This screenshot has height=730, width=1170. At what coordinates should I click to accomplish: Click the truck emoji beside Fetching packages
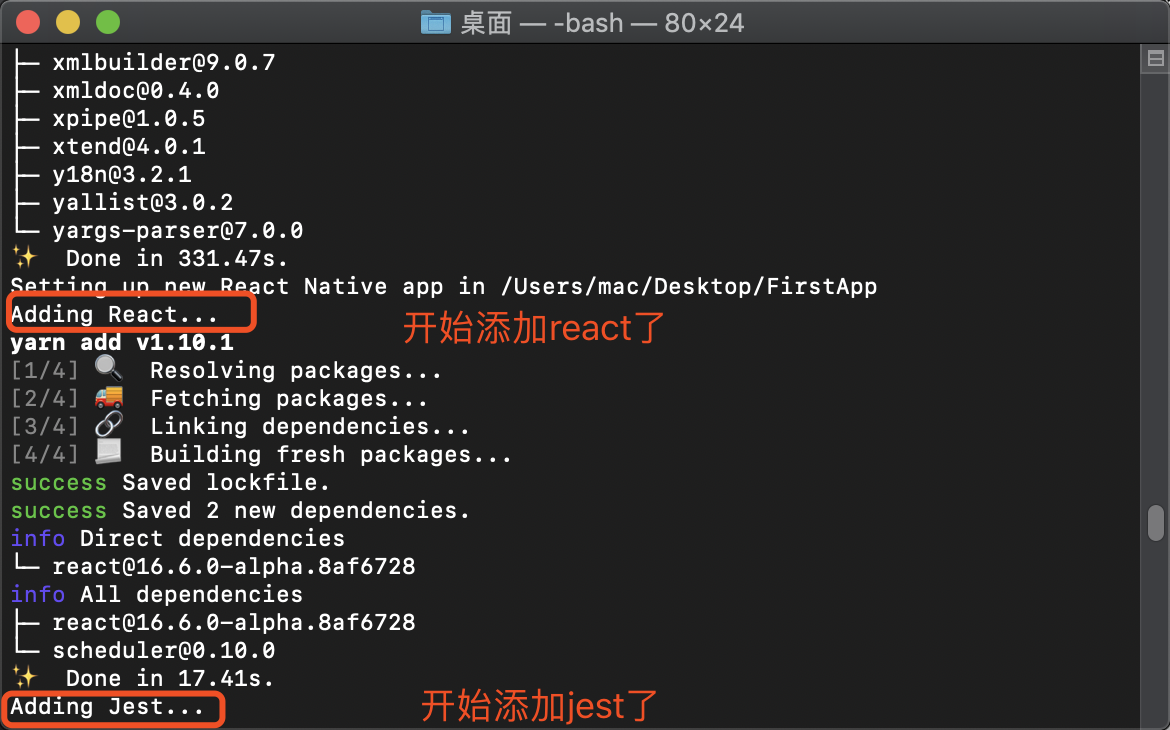109,397
